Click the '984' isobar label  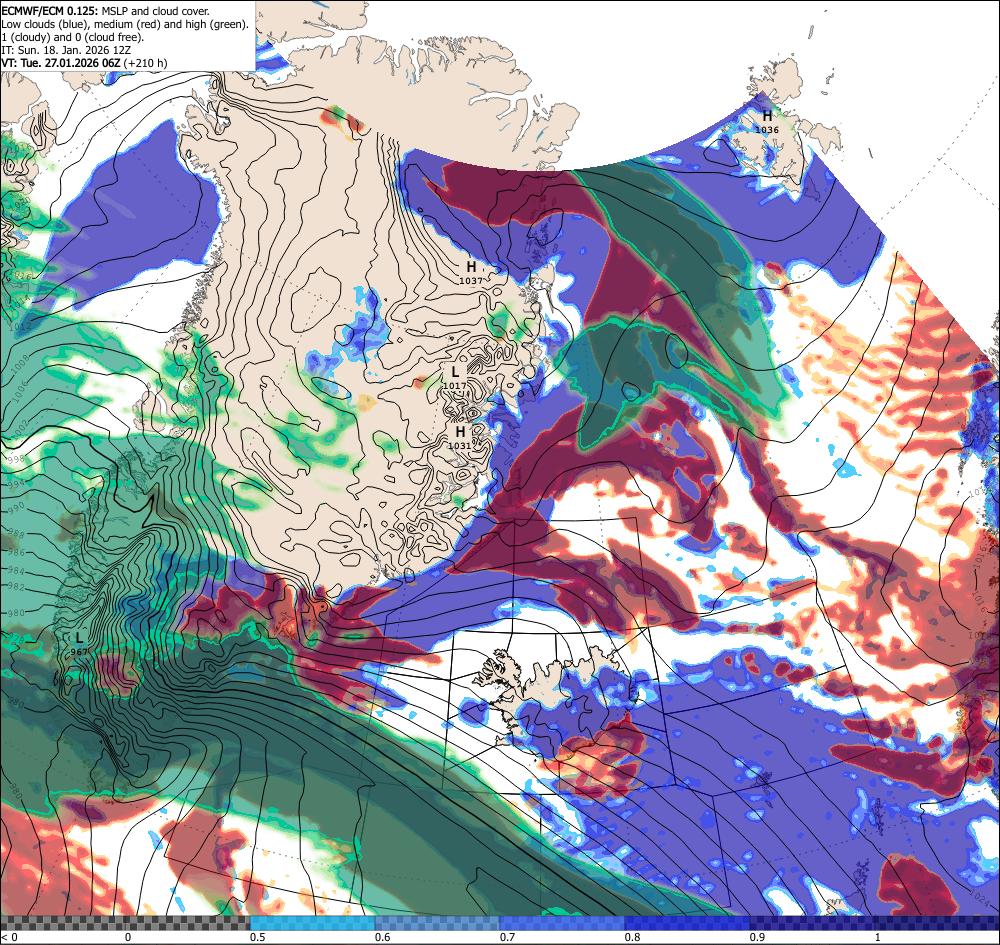(16, 571)
